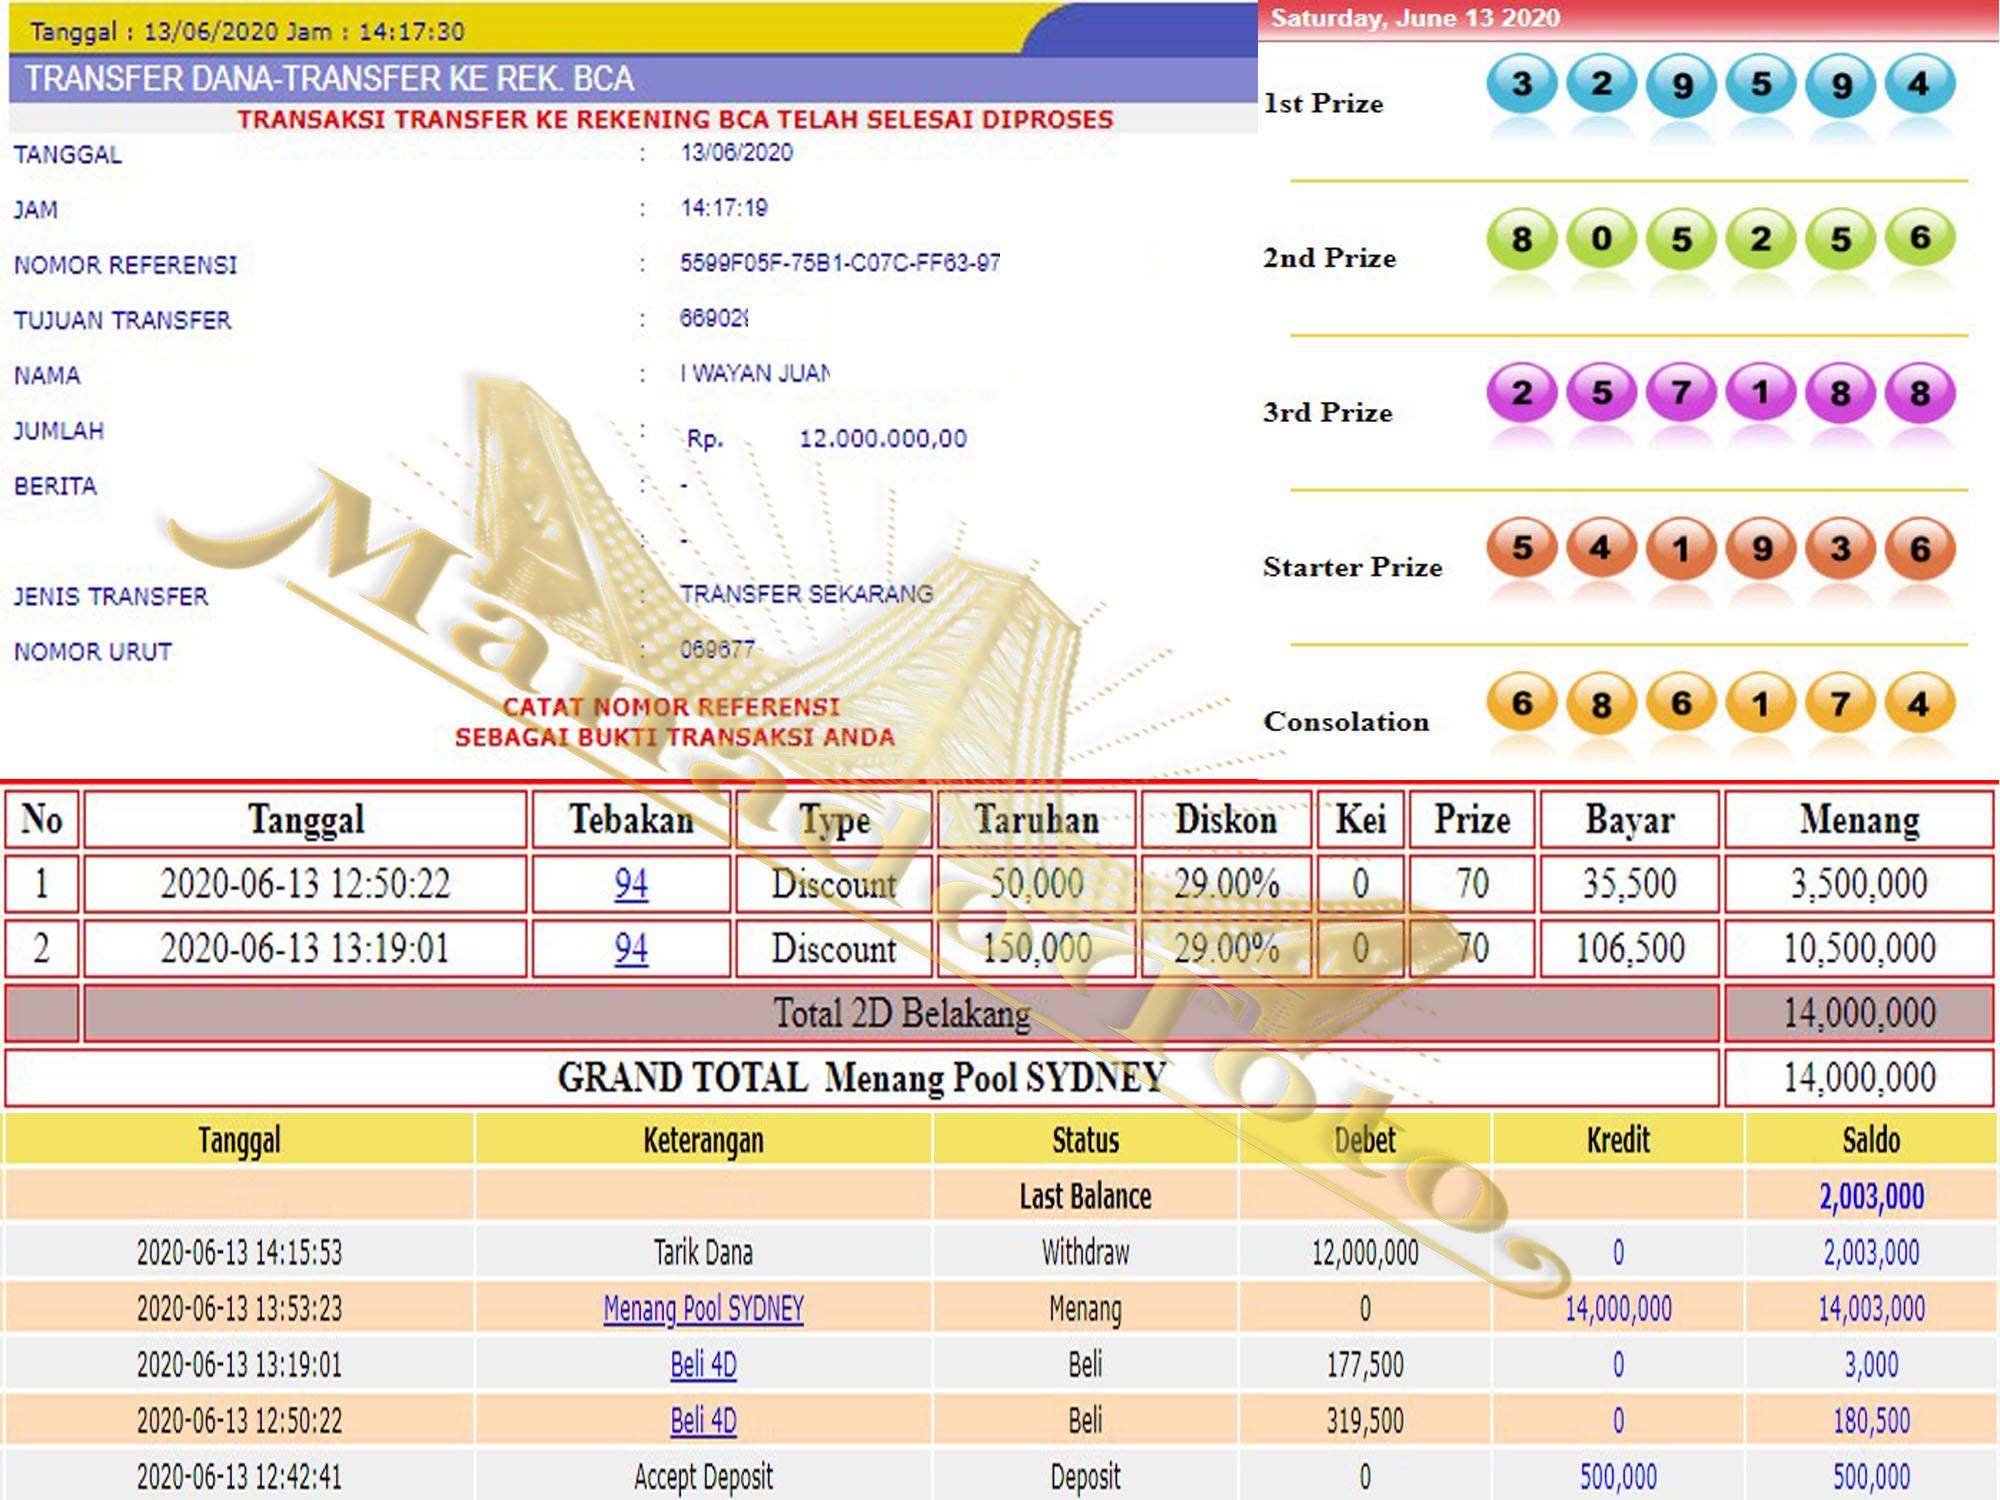This screenshot has width=2000, height=1500.
Task: Click the orange ball 9 in Starter Prize
Action: (x=1760, y=548)
